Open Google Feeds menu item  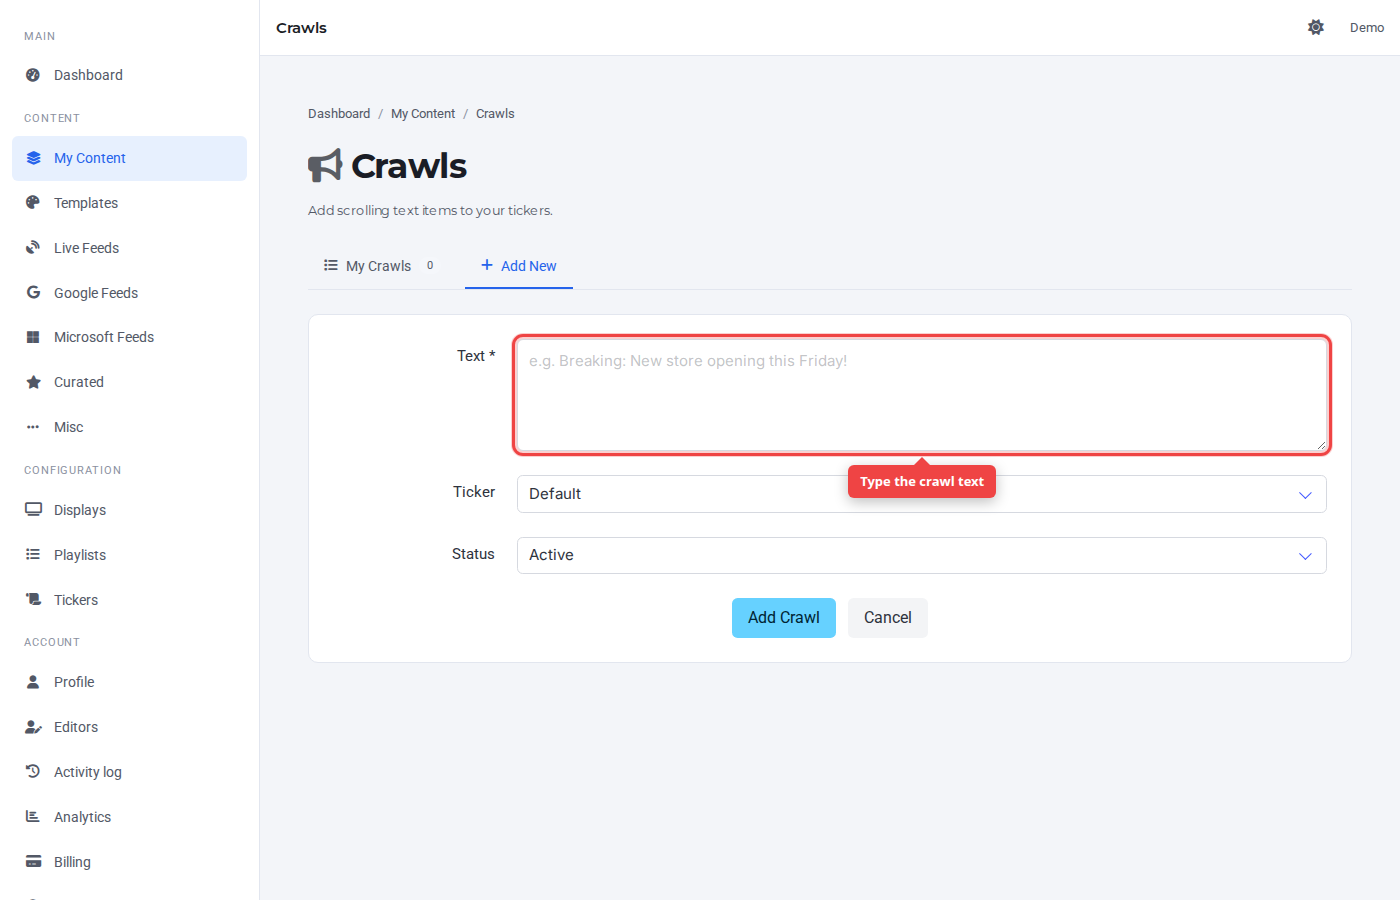130,293
